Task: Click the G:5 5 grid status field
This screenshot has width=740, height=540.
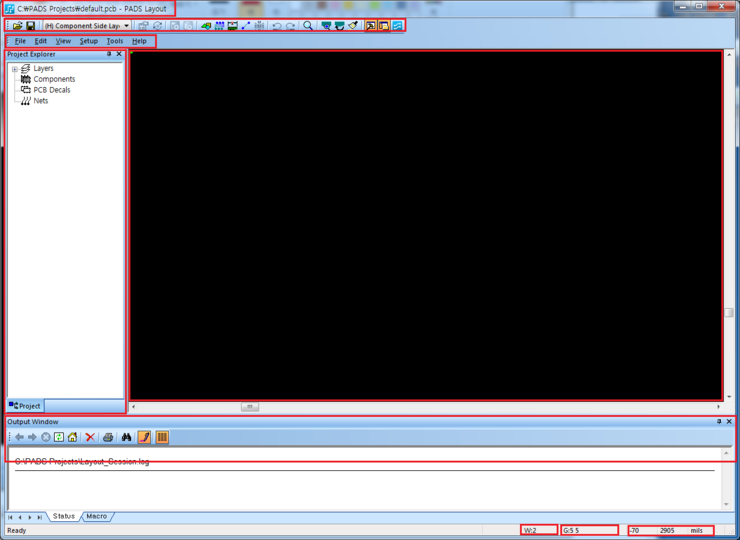Action: click(589, 530)
